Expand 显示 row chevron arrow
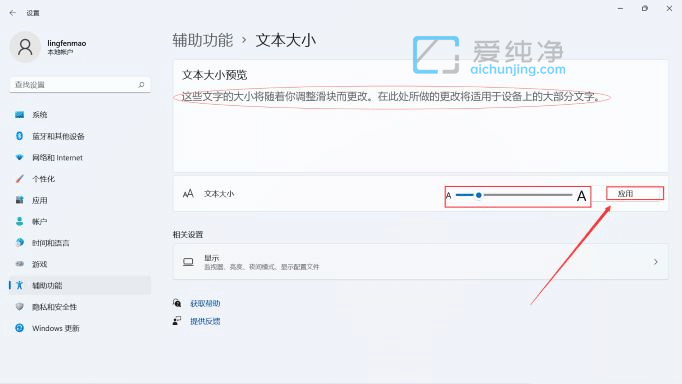Image resolution: width=682 pixels, height=384 pixels. click(655, 262)
